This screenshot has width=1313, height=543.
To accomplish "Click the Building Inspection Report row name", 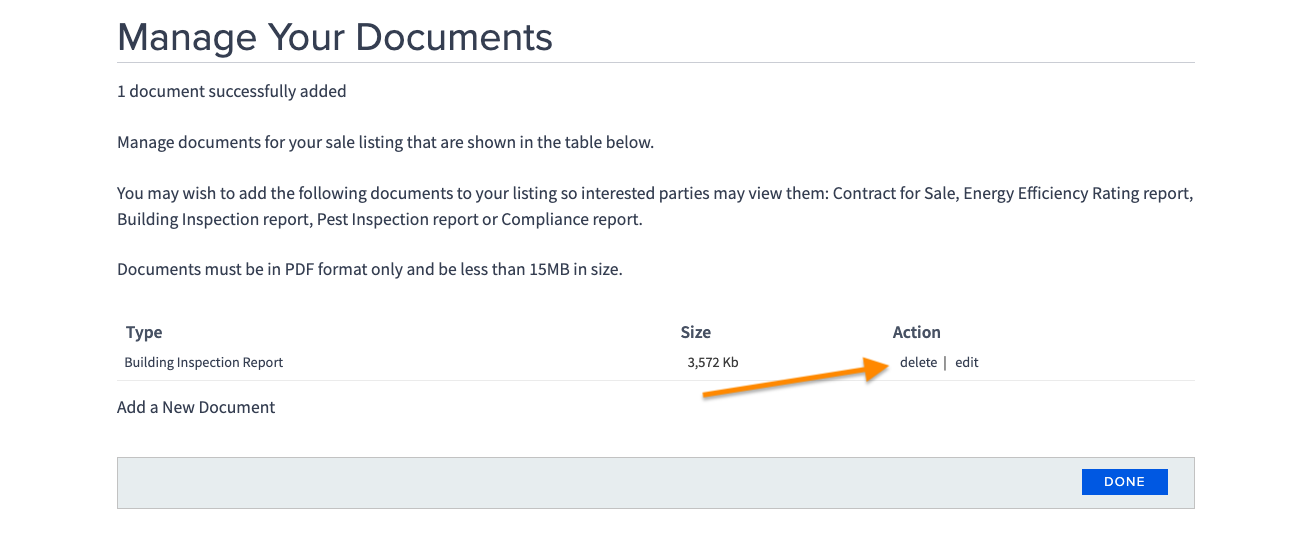I will point(204,362).
